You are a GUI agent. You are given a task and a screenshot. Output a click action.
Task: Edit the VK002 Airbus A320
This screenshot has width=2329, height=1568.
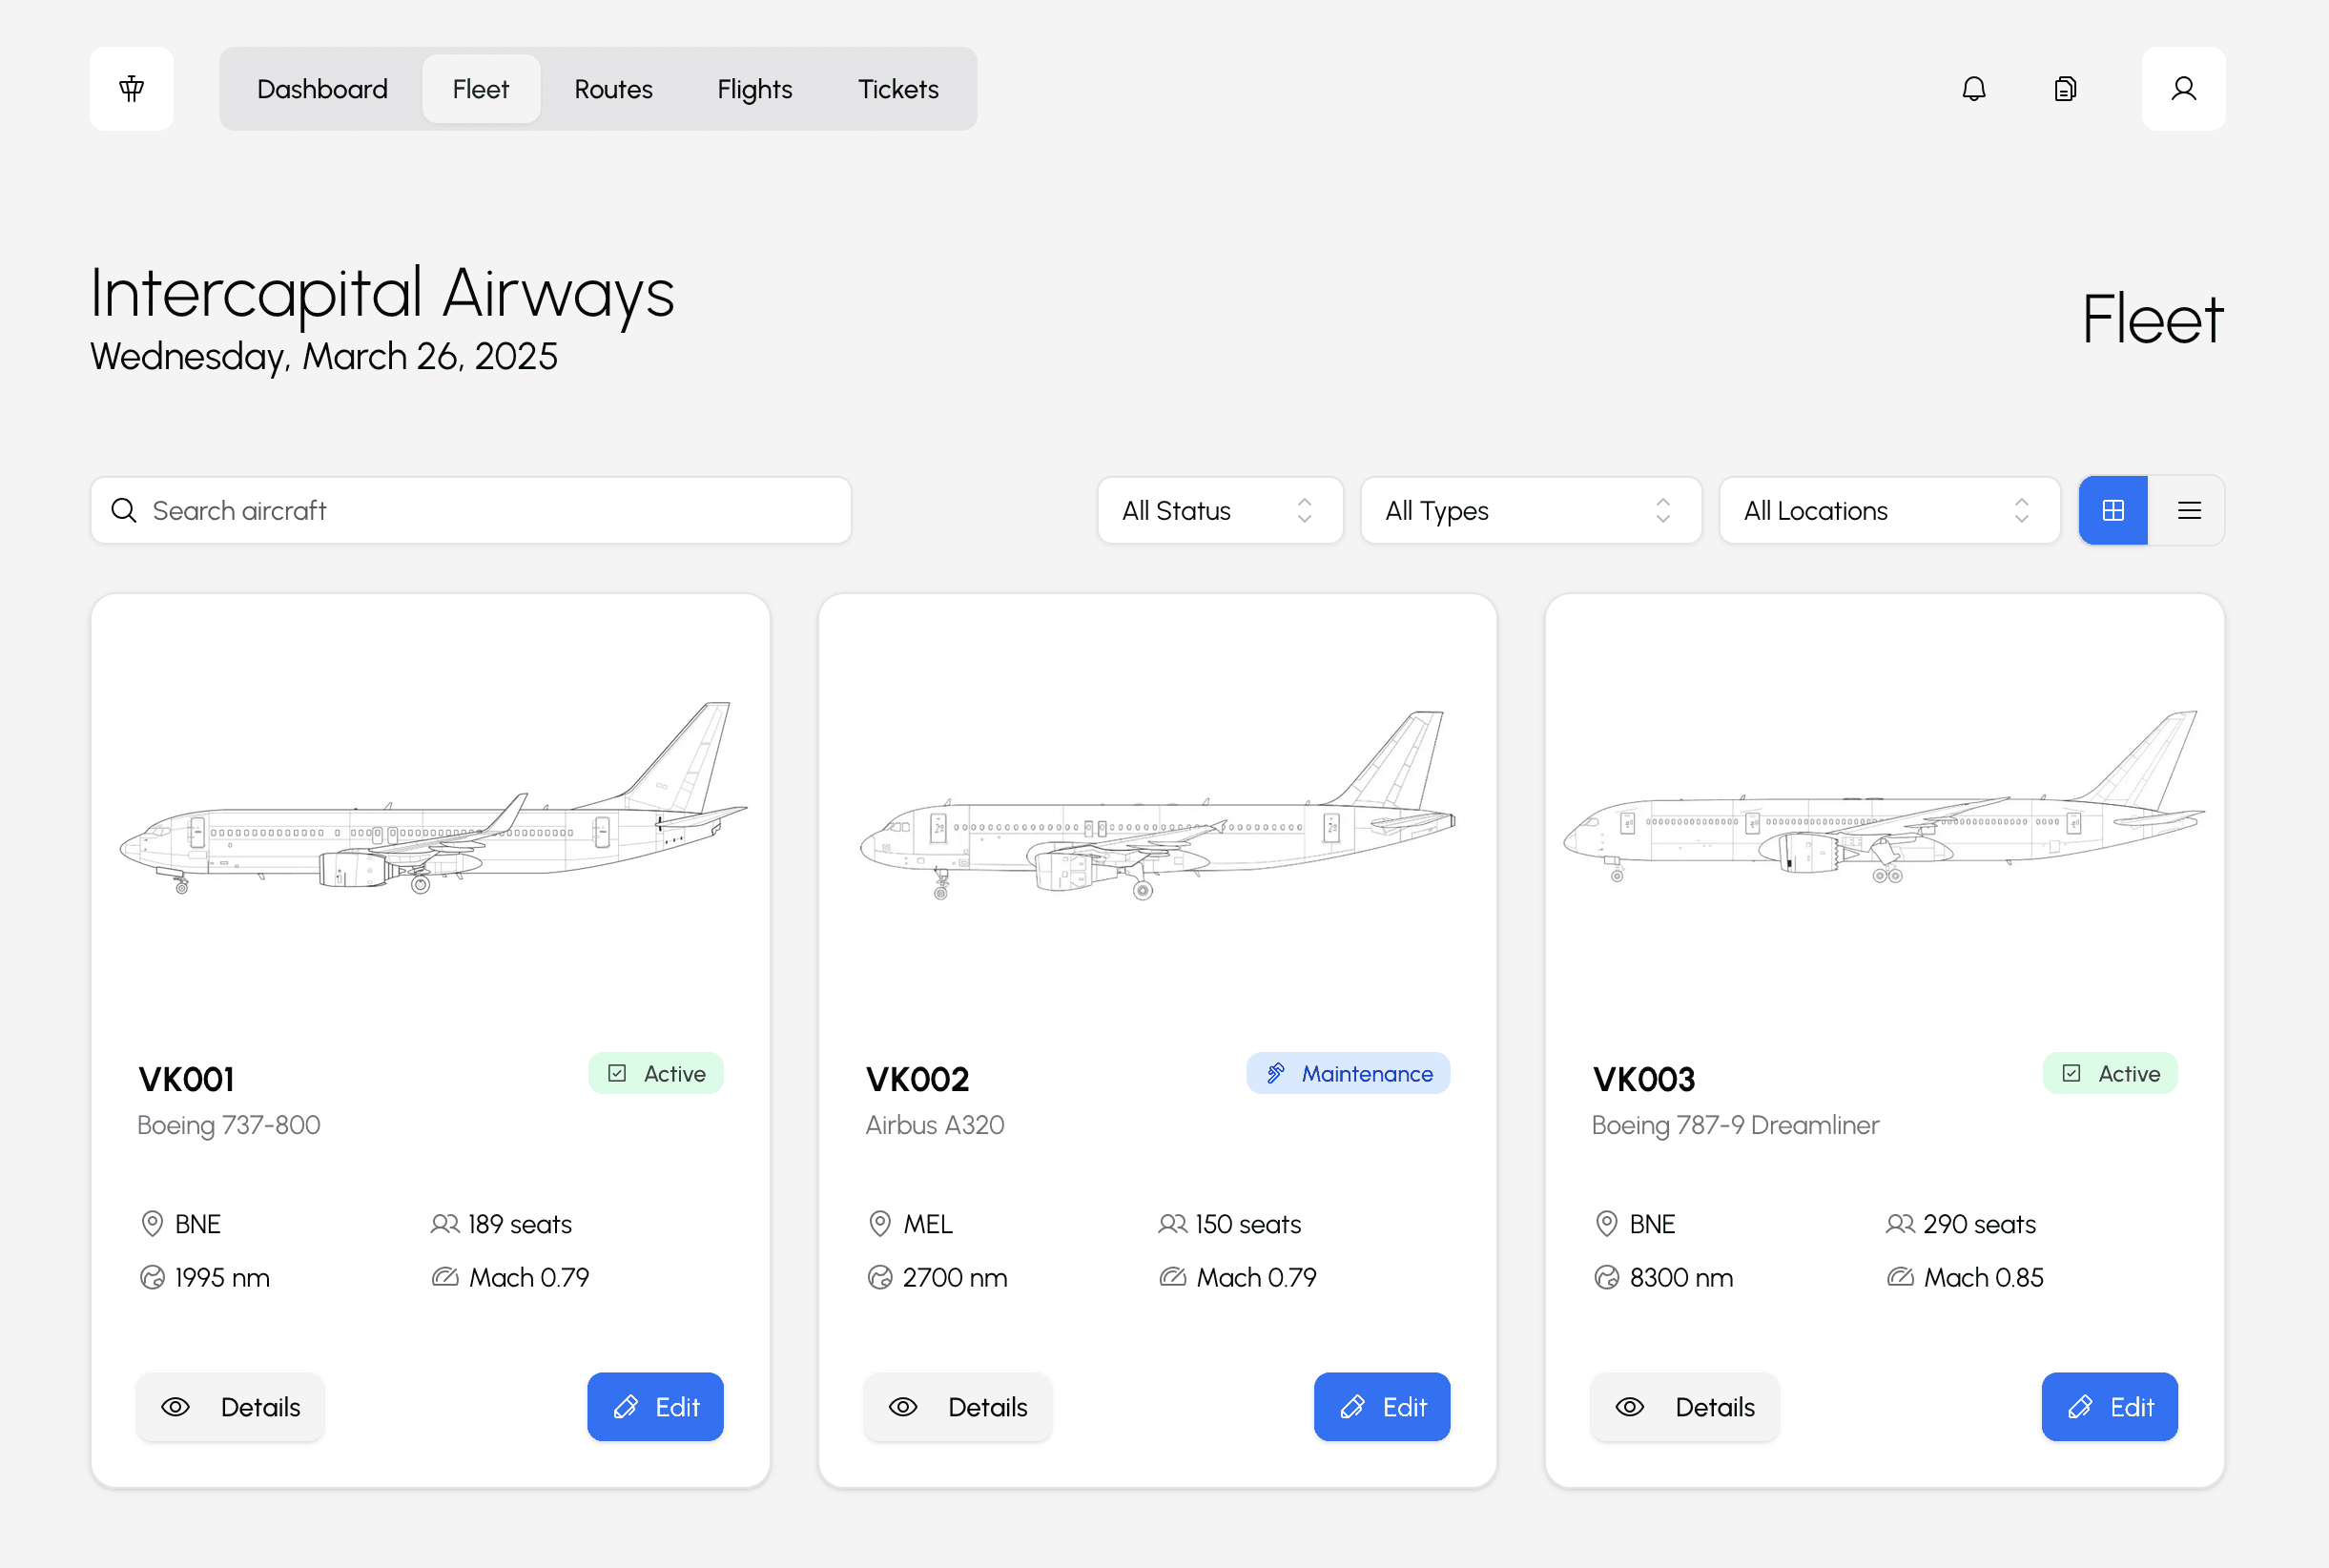coord(1381,1407)
